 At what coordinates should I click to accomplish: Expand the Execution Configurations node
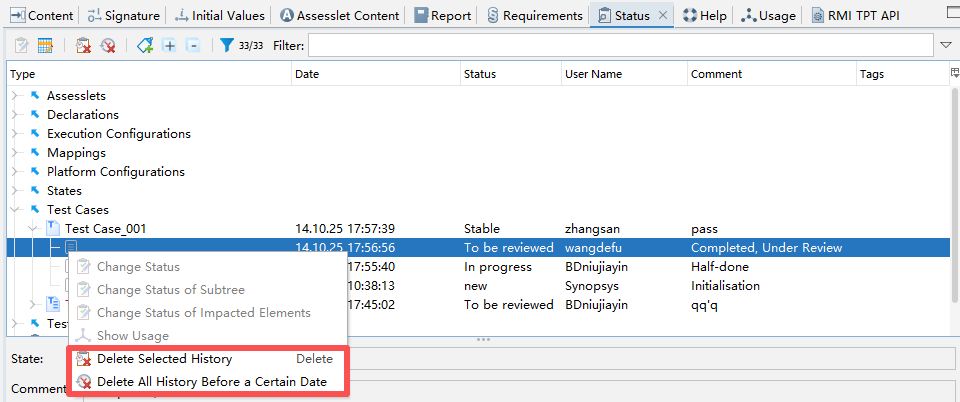[16, 134]
